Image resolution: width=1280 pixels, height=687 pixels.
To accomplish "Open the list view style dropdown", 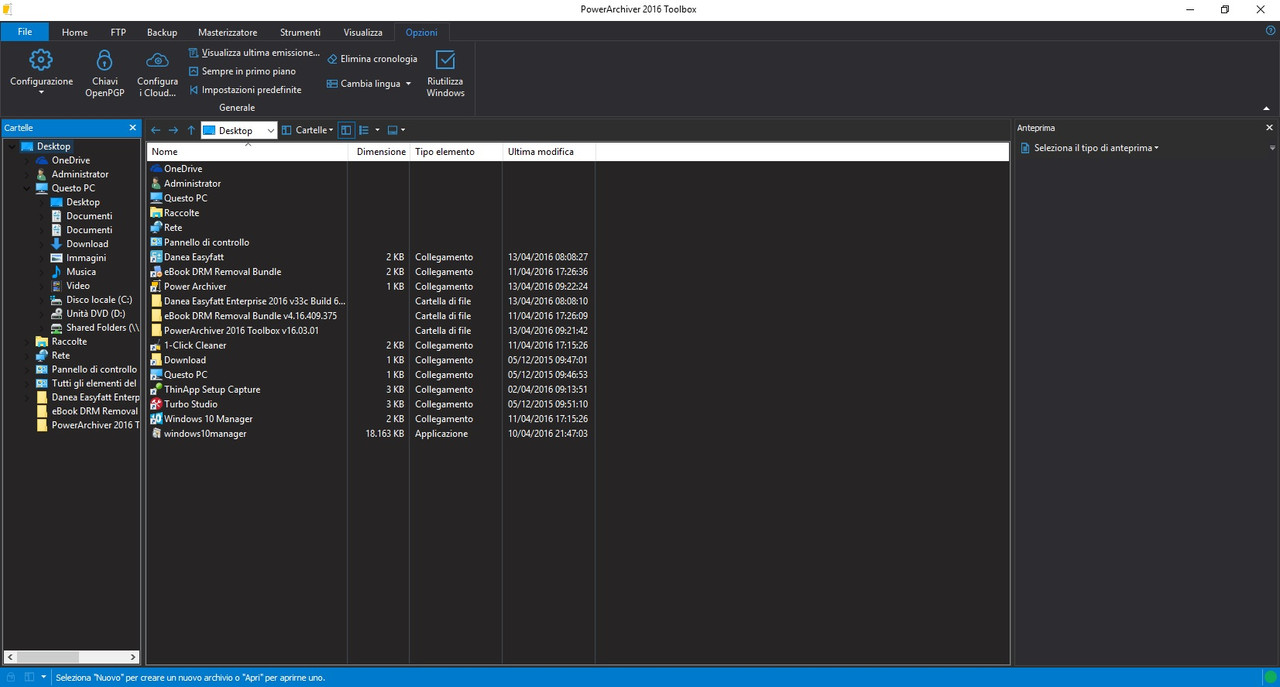I will point(369,130).
